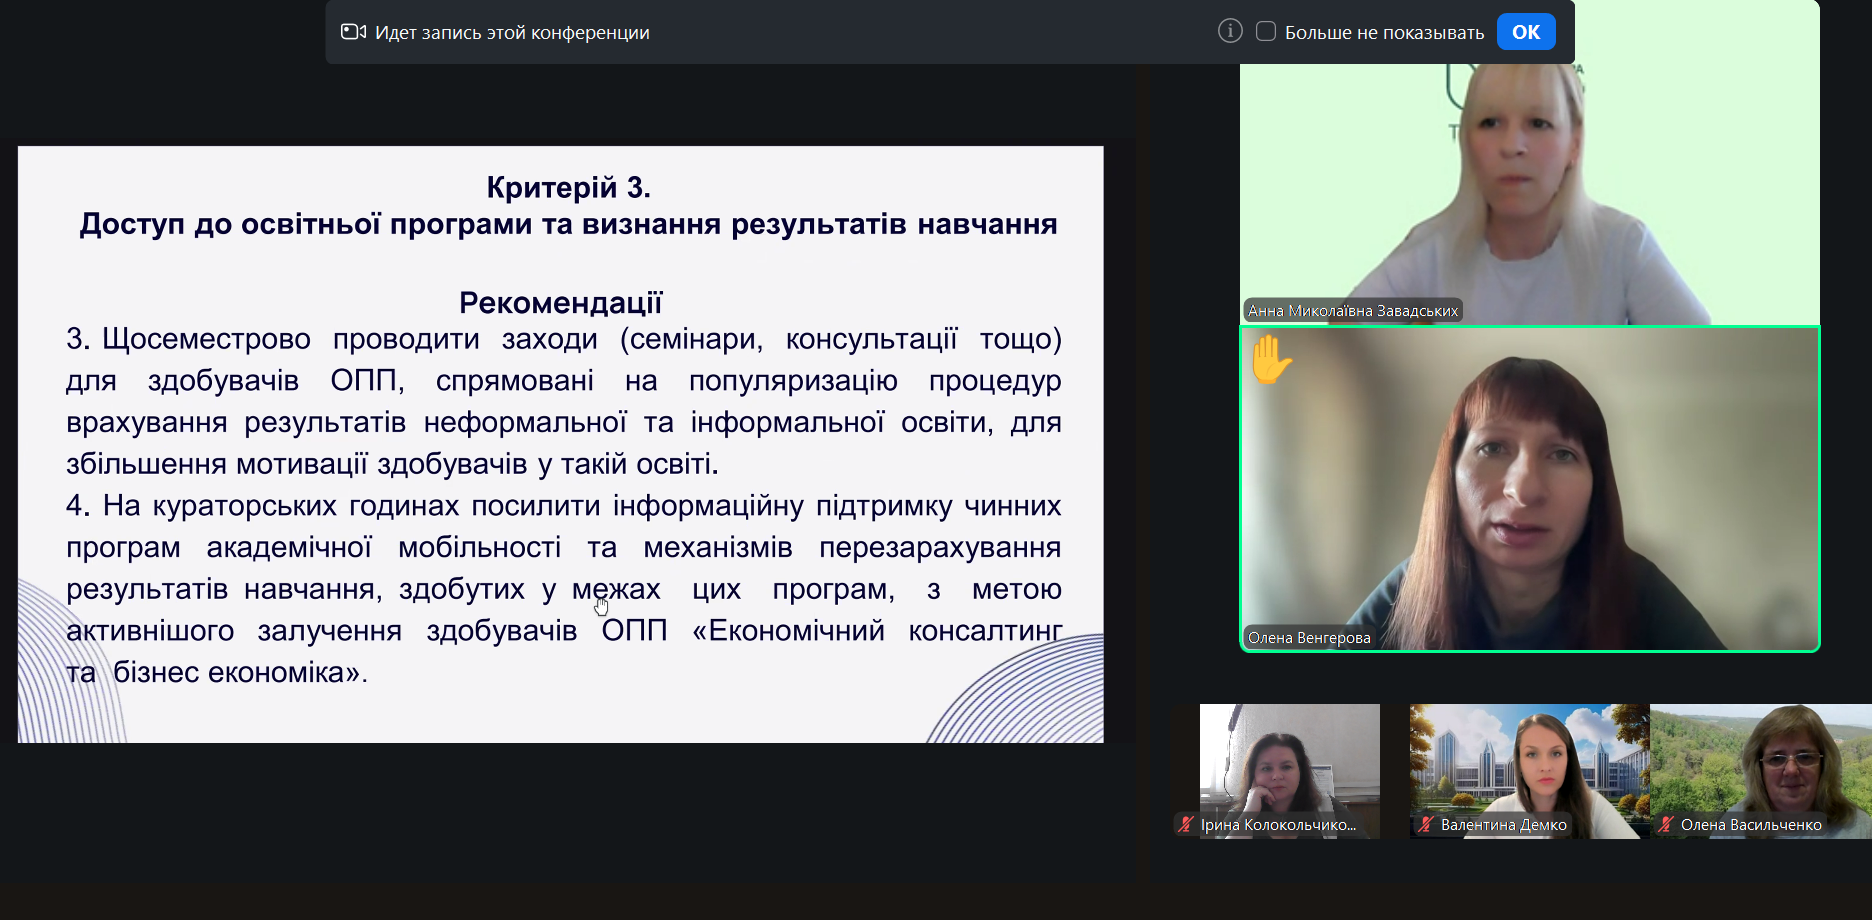The width and height of the screenshot is (1872, 920).
Task: Click the info icon beside the checkbox
Action: pos(1230,32)
